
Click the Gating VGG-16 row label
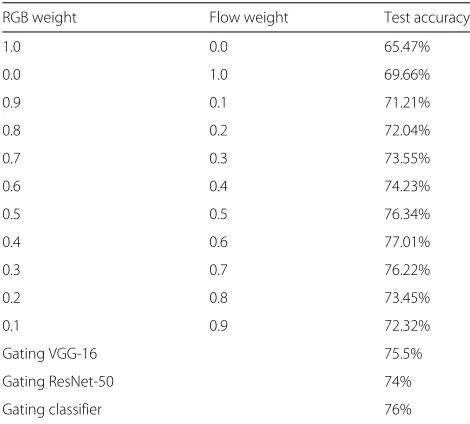50,354
